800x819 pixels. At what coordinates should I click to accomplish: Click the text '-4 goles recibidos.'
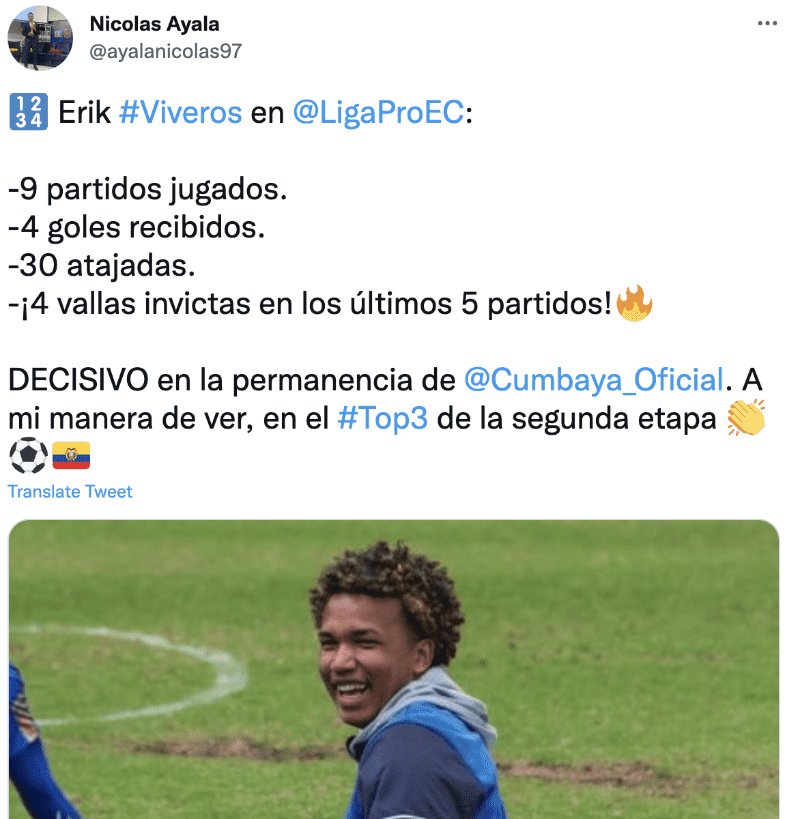tap(137, 227)
